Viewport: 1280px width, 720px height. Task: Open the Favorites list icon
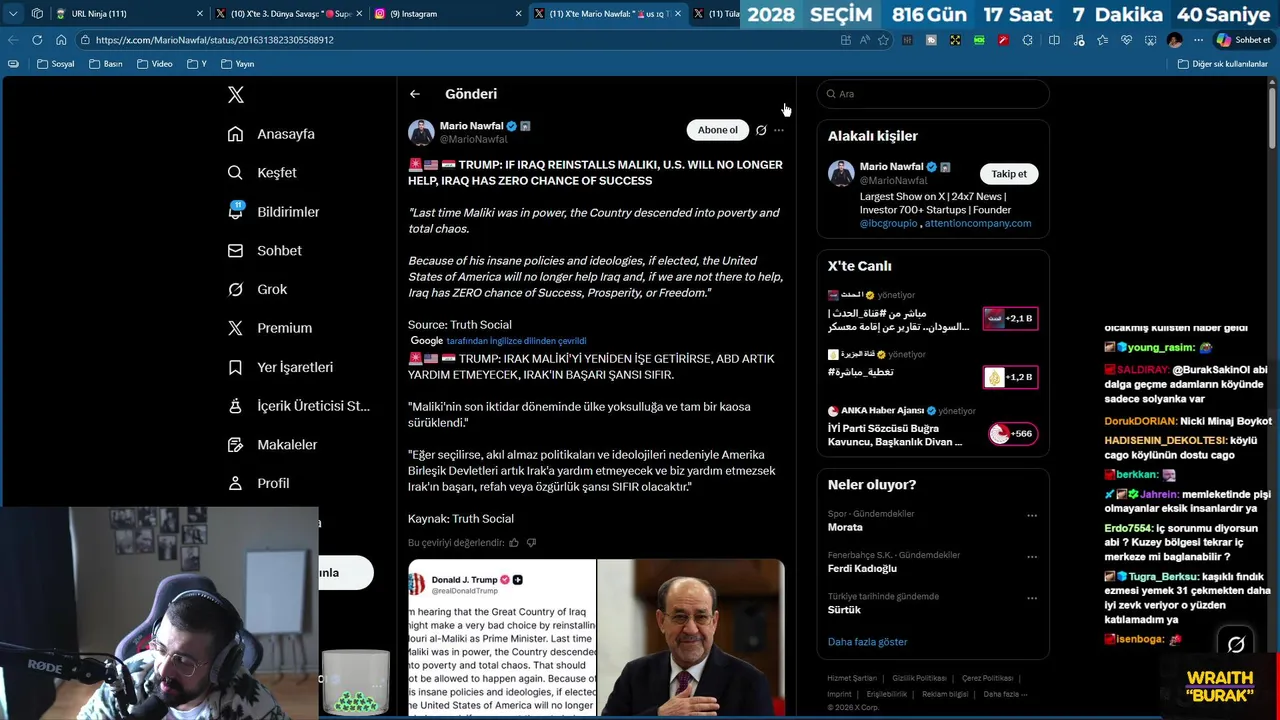[1102, 40]
